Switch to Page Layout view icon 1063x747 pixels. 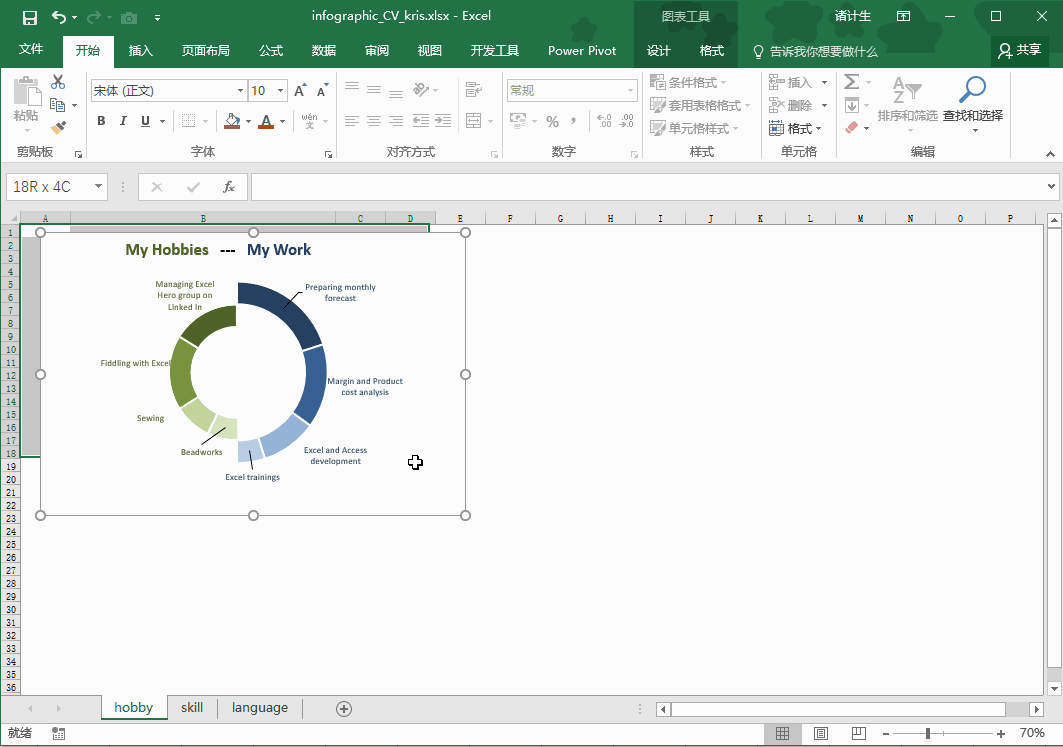point(820,733)
